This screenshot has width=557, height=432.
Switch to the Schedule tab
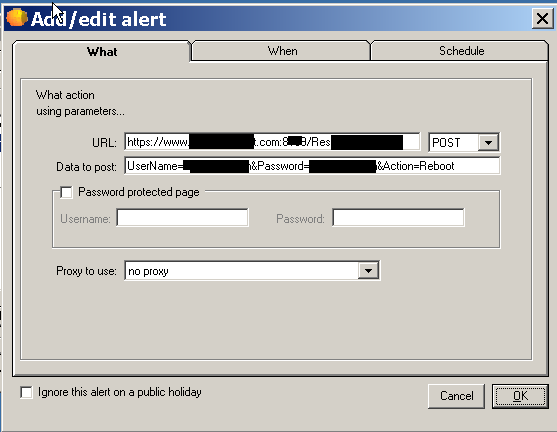point(461,51)
